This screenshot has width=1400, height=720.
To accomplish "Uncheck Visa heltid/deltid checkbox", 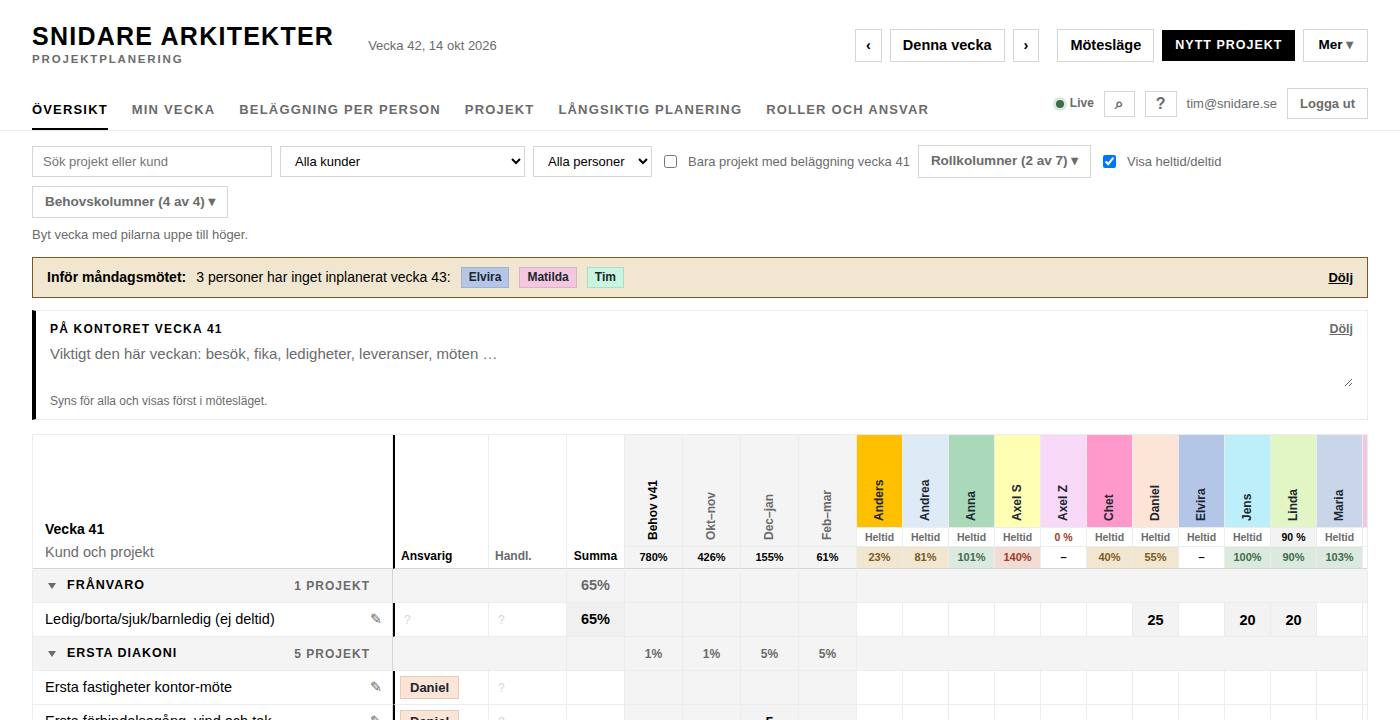I will 1109,161.
